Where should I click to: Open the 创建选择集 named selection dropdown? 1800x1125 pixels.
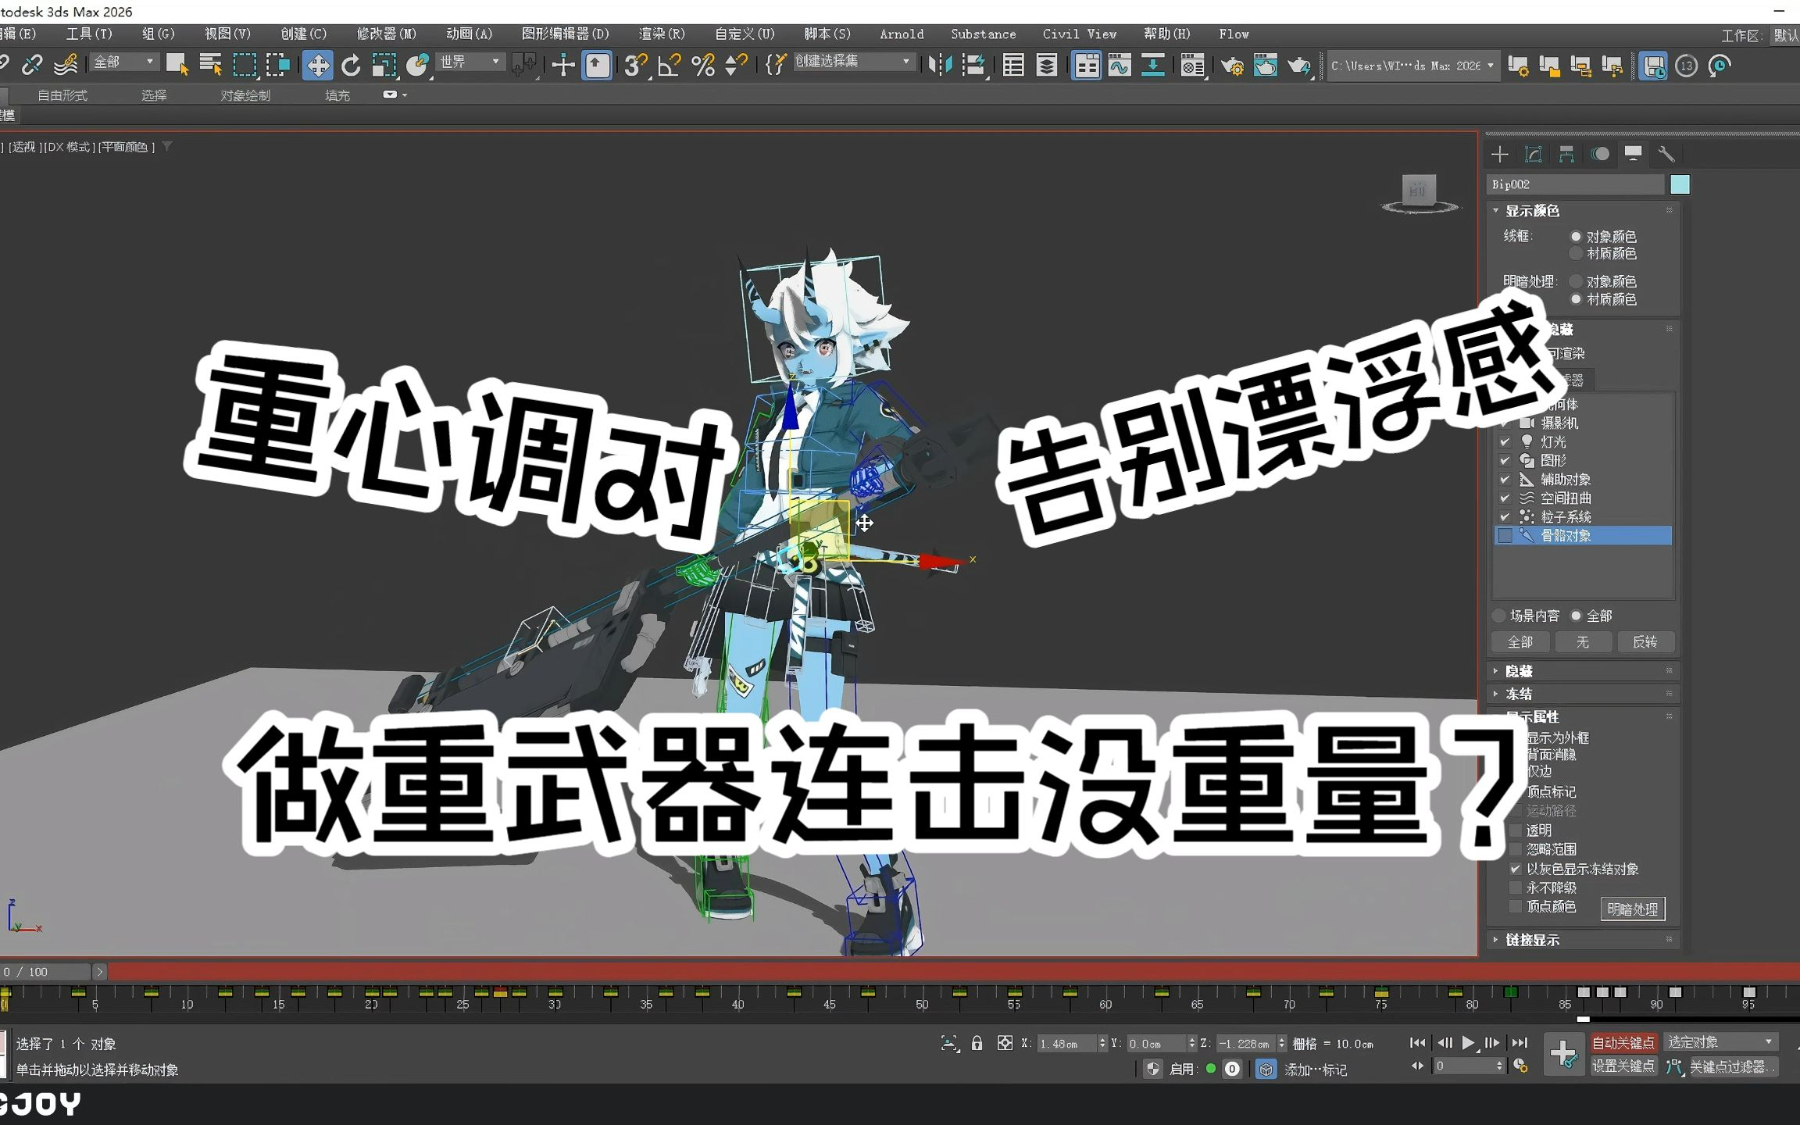point(853,62)
